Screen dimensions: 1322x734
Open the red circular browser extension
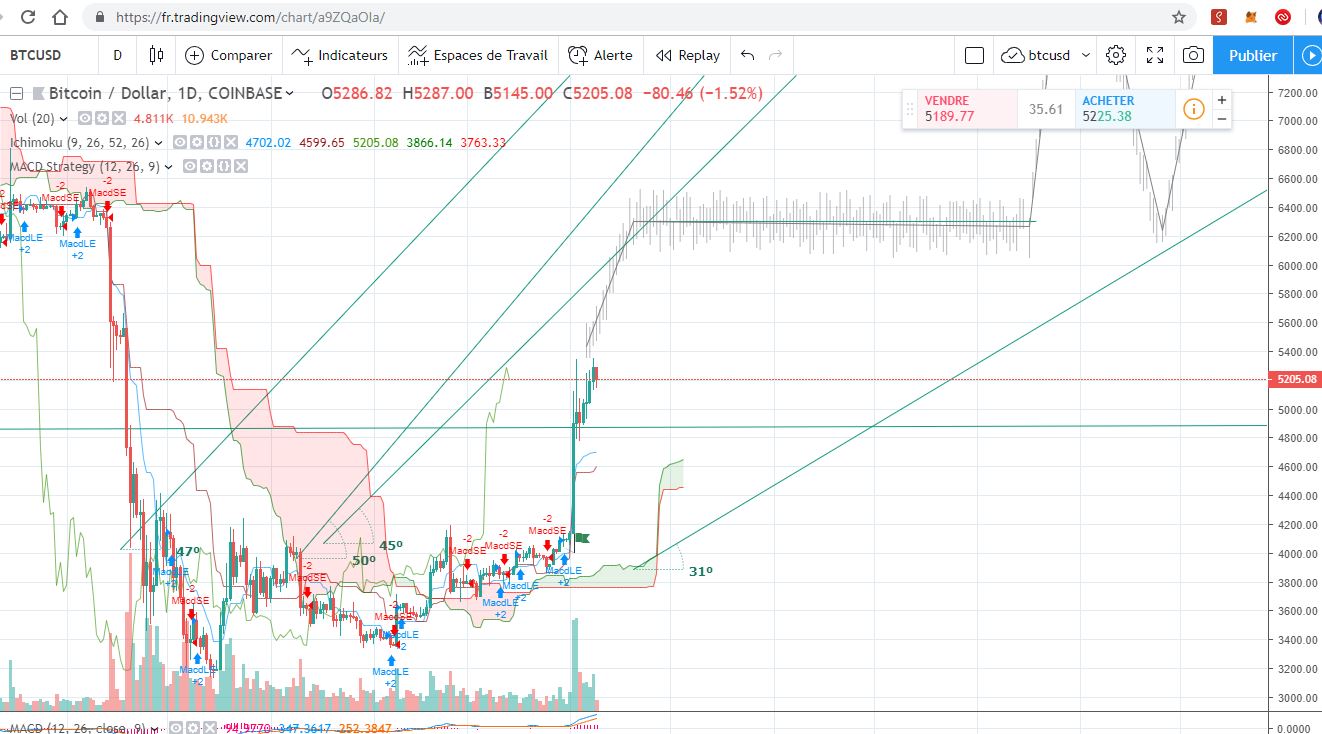[1284, 17]
